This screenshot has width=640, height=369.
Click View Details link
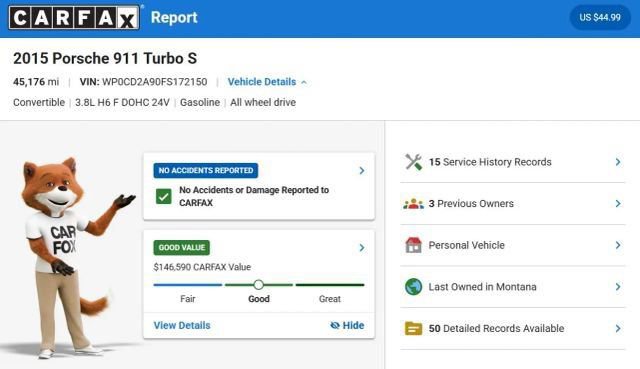182,325
